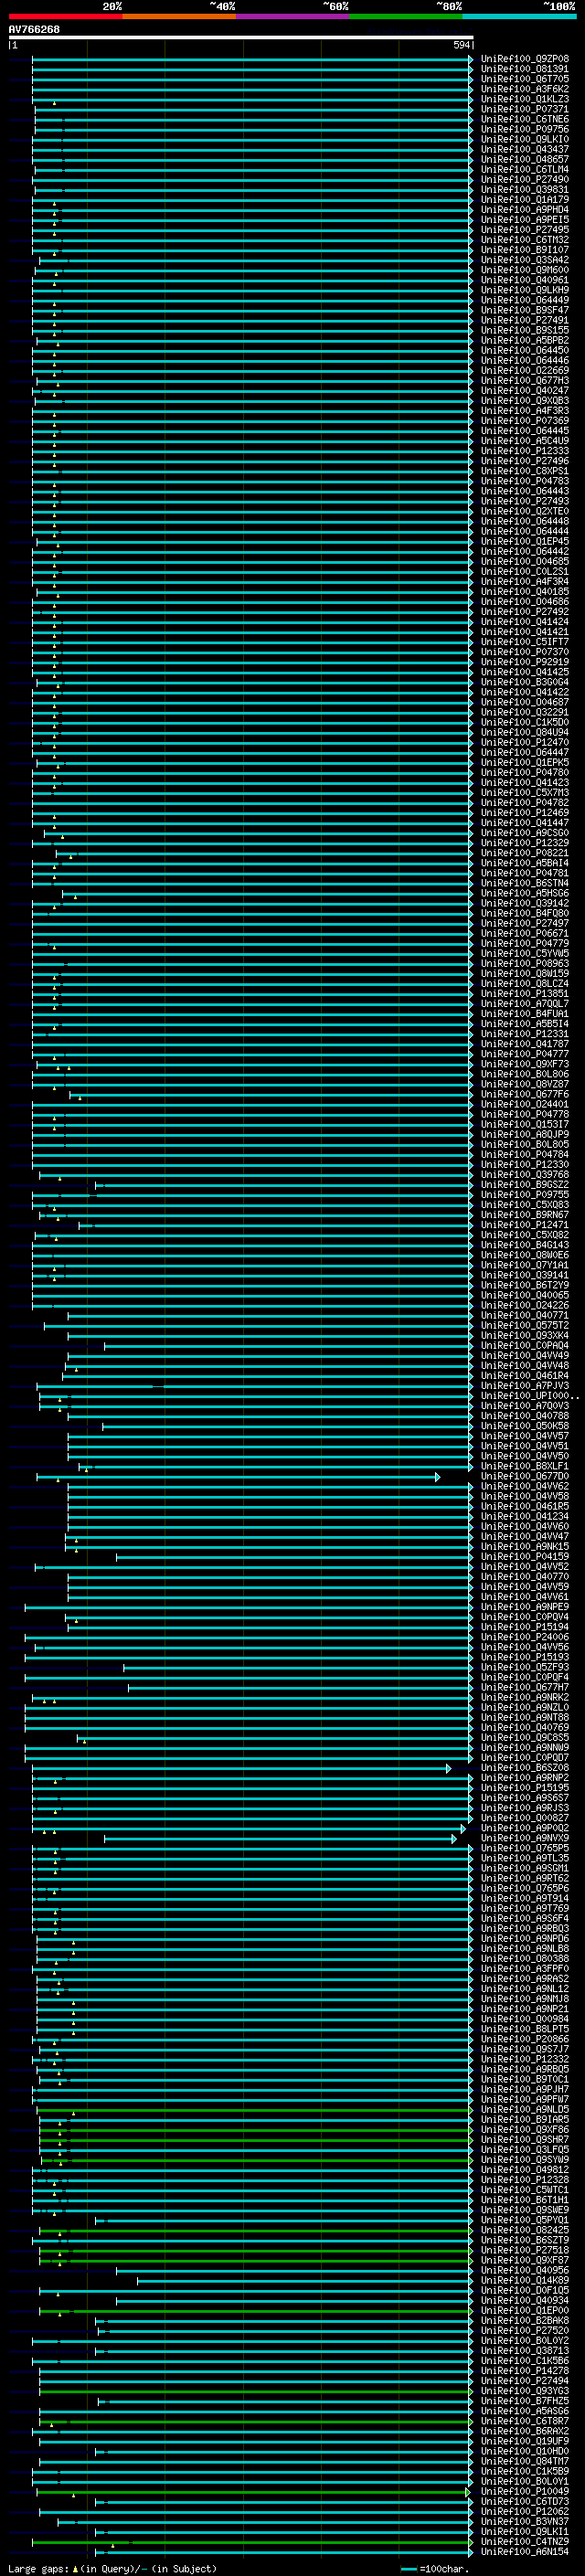
Task: Select the label UniRef100_Q40770
Action: pyautogui.click(x=525, y=1577)
